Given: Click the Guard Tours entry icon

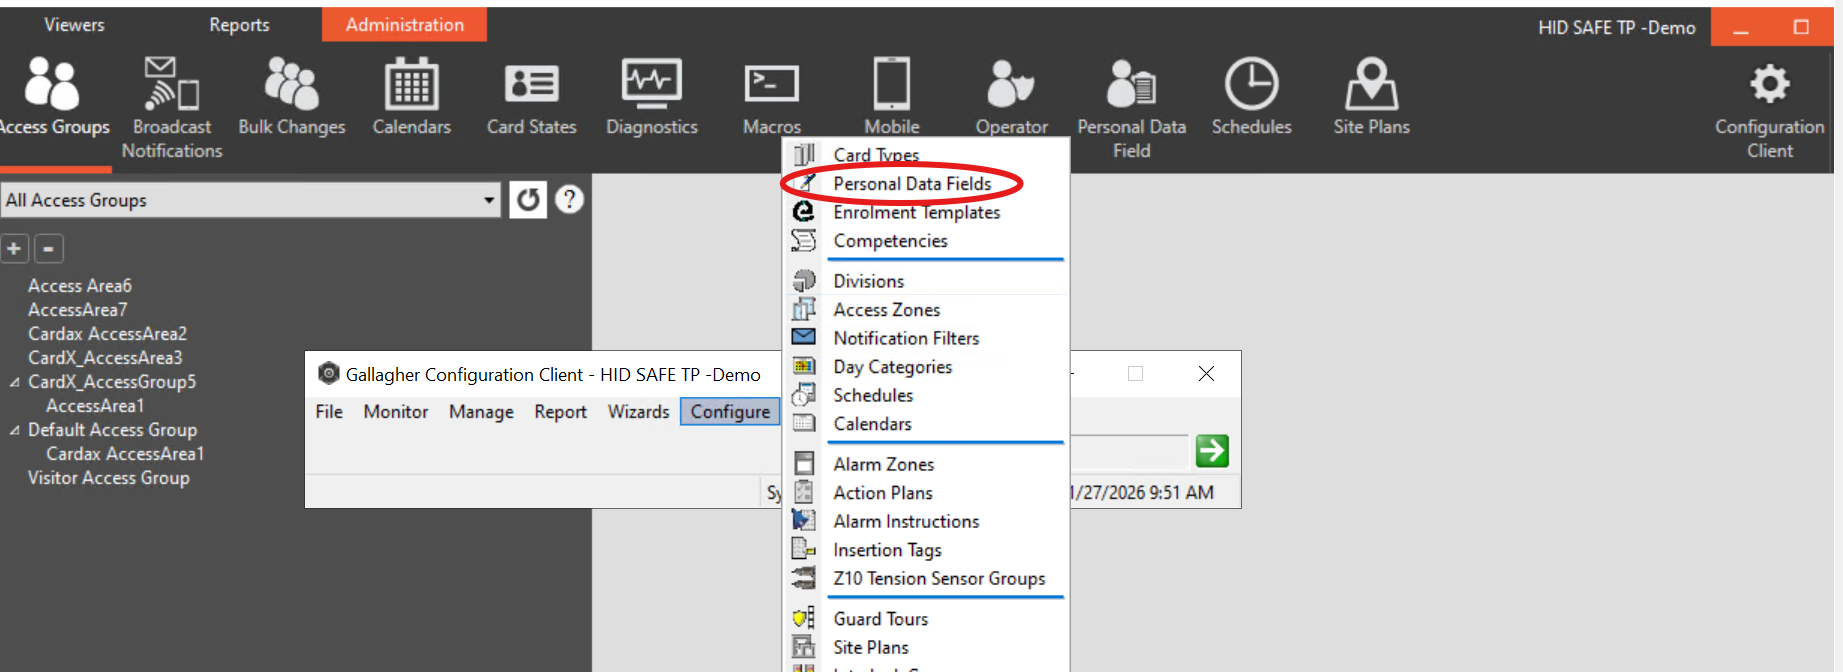Looking at the screenshot, I should coord(804,618).
